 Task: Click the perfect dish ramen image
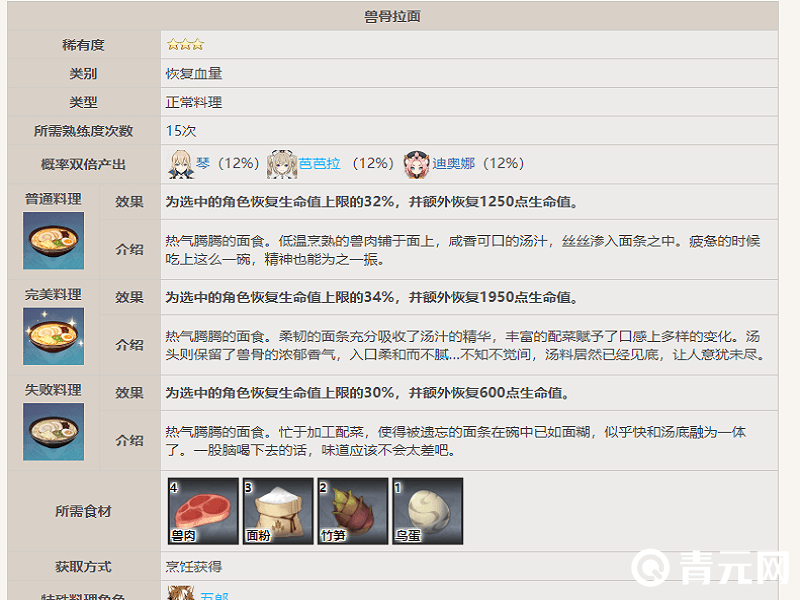point(54,336)
